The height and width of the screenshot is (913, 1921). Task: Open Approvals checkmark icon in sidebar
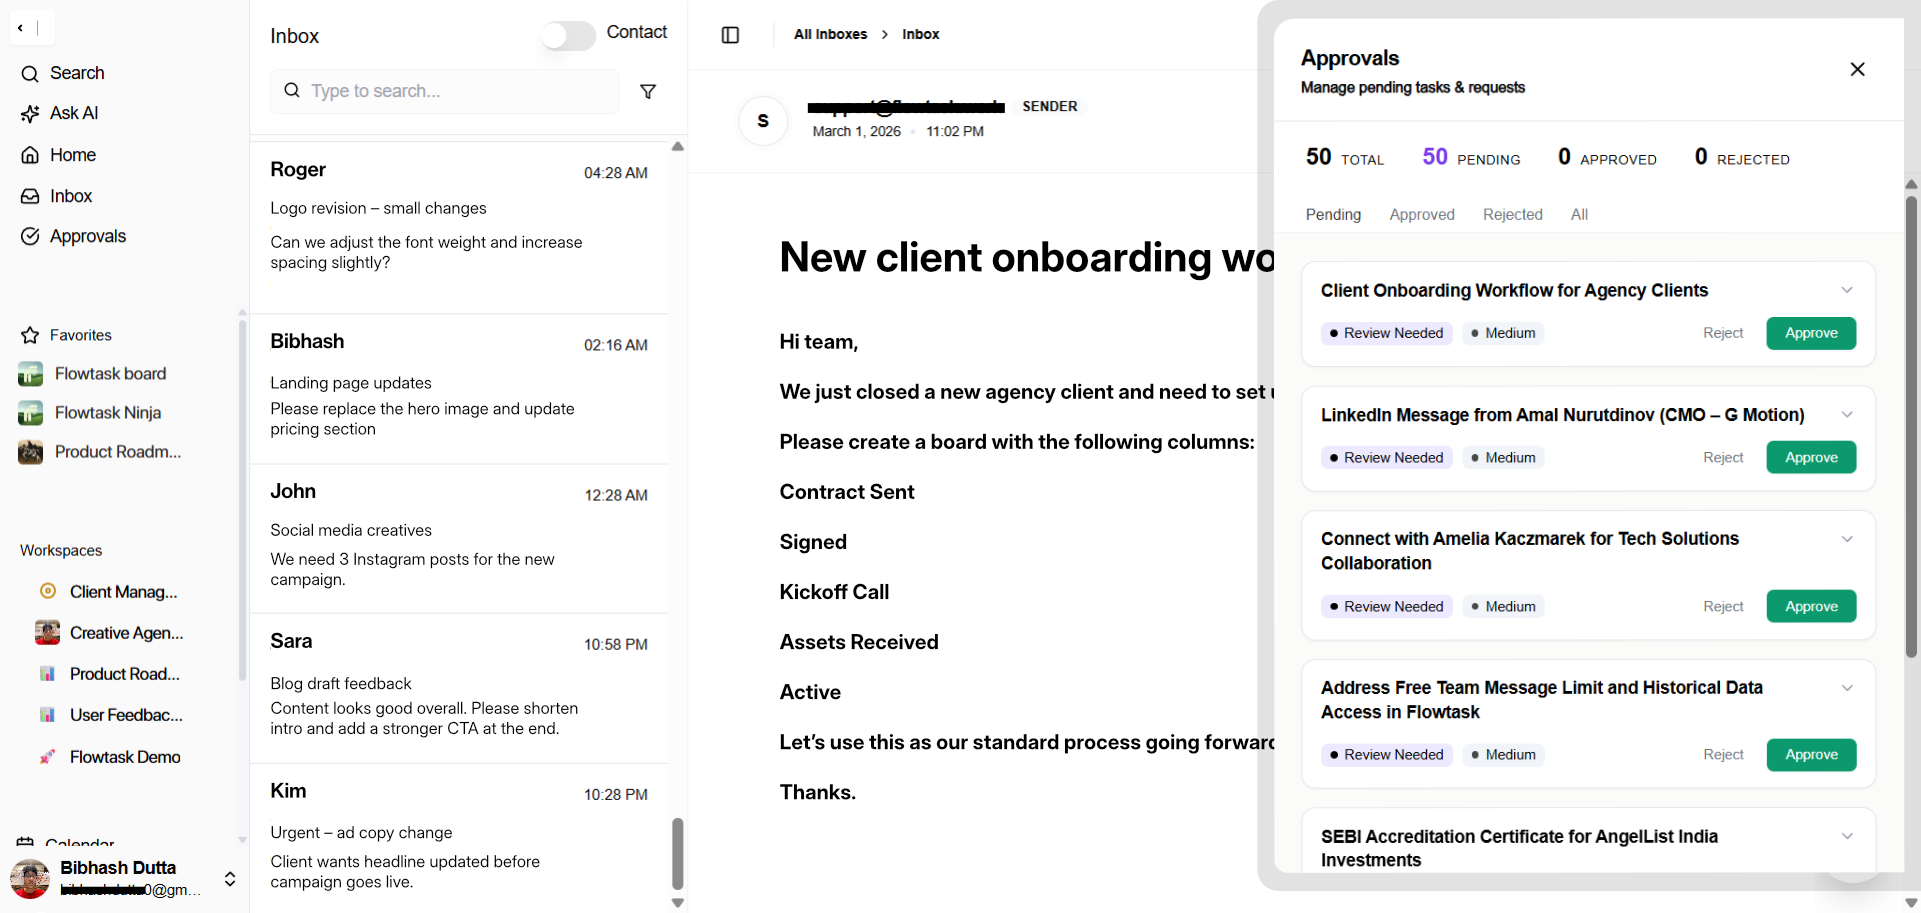point(30,236)
